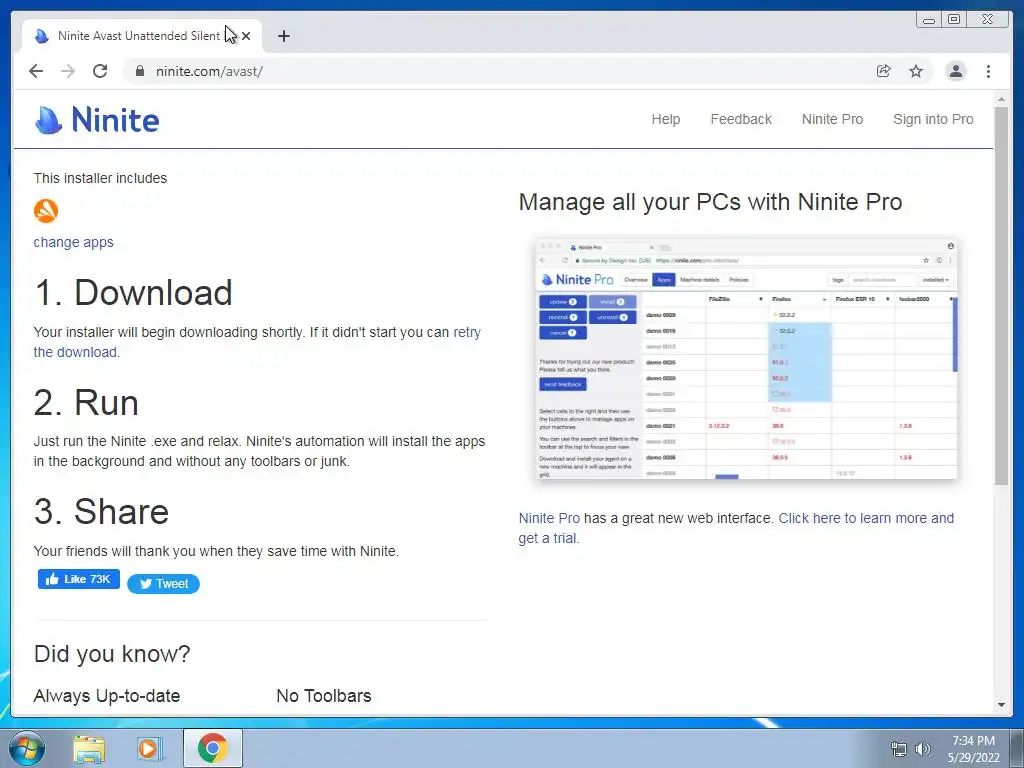Click the padlock site info icon

(x=139, y=71)
